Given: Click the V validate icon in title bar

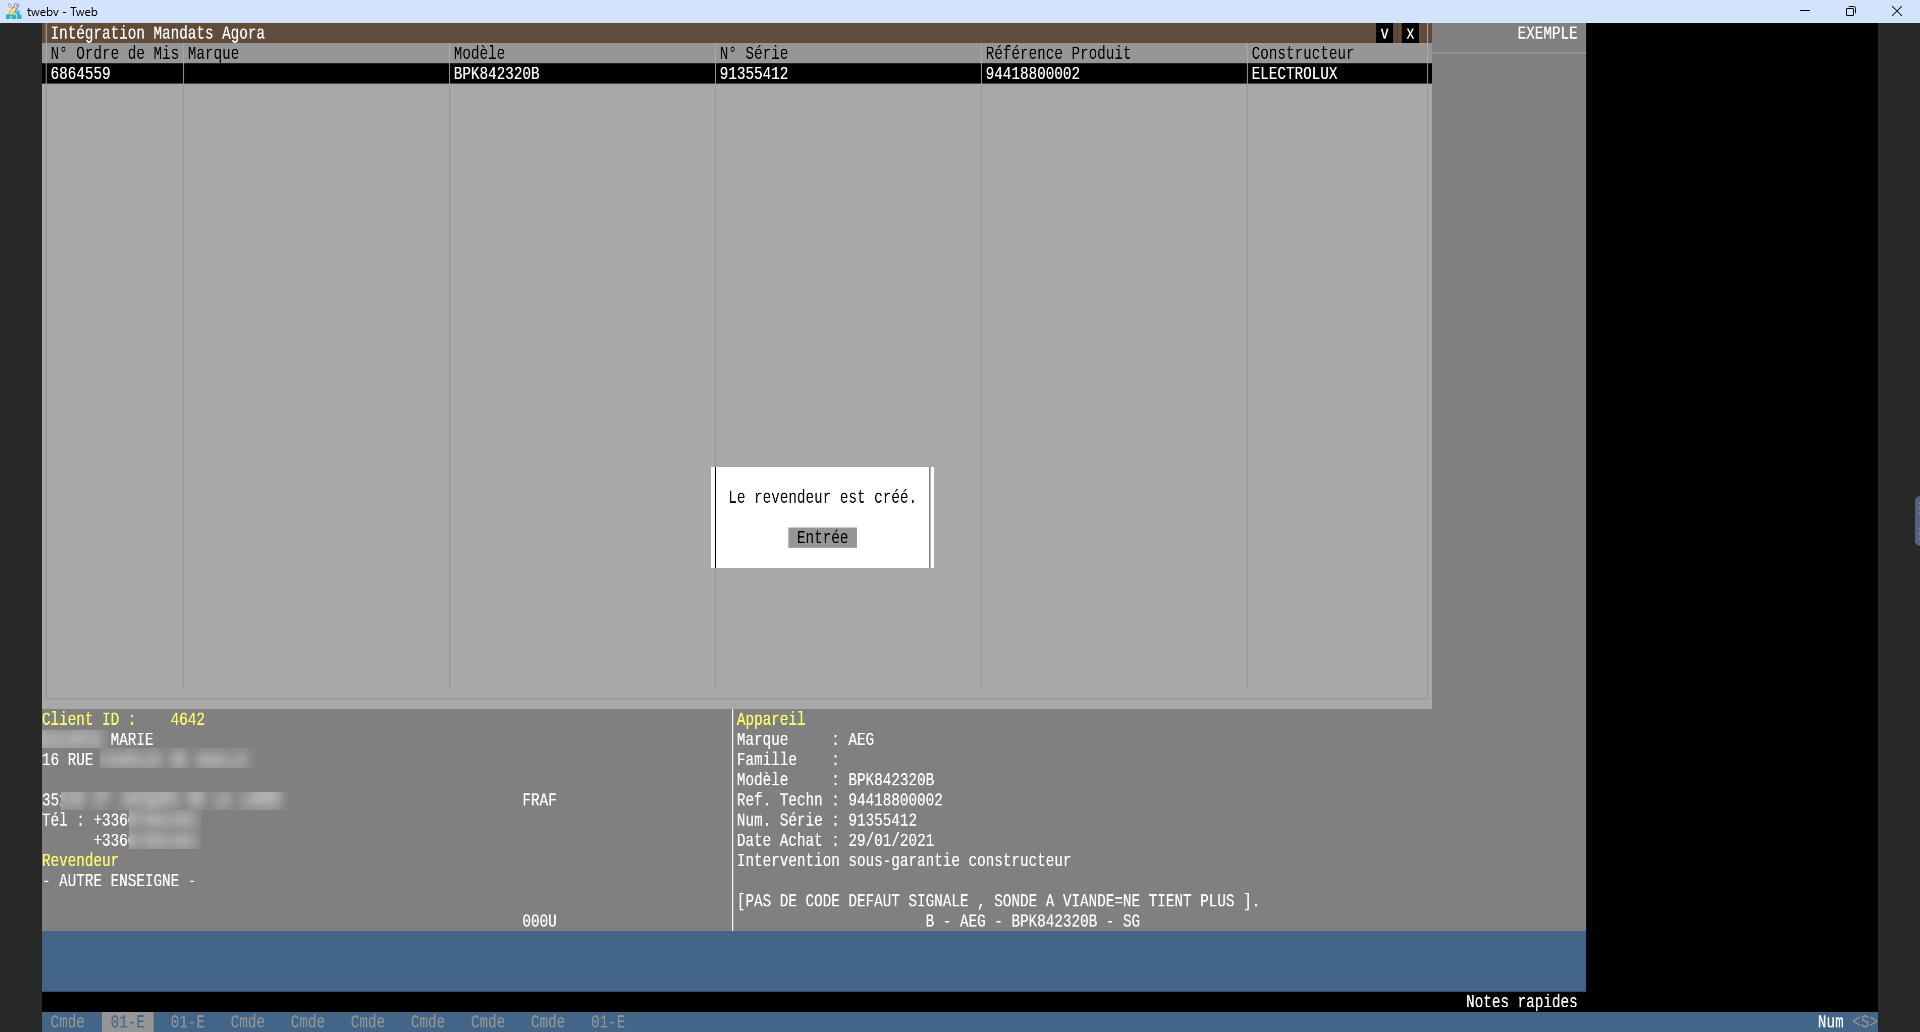Looking at the screenshot, I should click(1384, 33).
